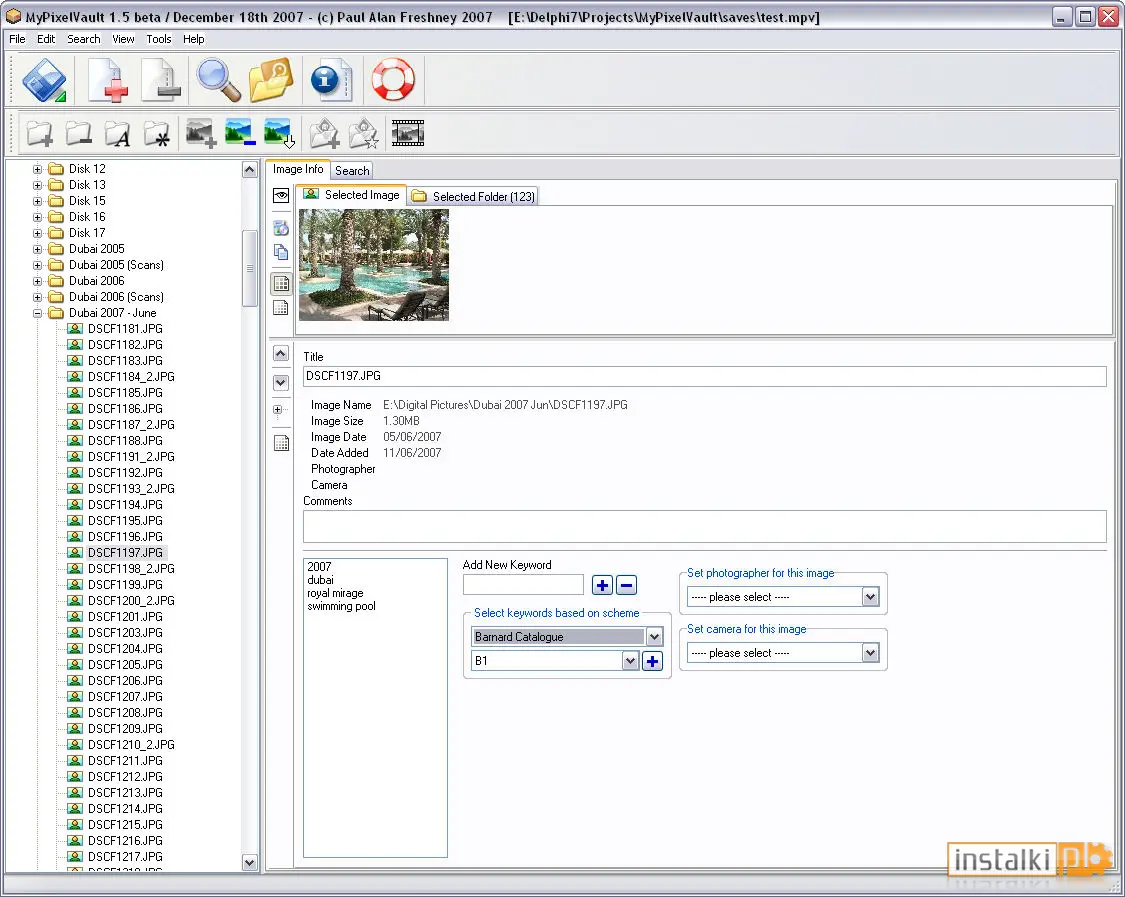Expand the Dubai 2005 folder node
This screenshot has height=897, width=1125.
tap(37, 249)
